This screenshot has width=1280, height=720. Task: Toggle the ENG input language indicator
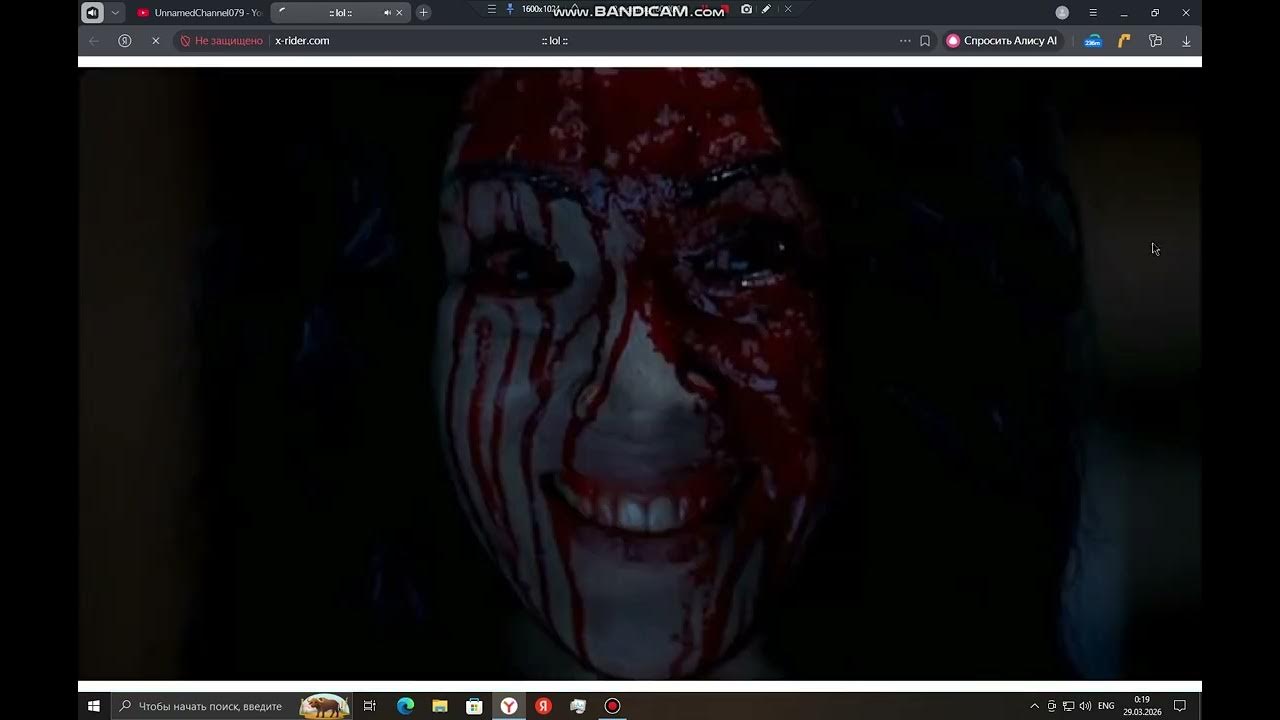point(1106,706)
